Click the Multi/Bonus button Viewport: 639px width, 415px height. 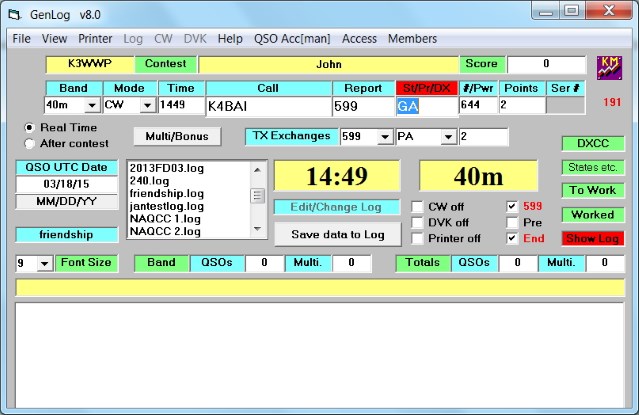[177, 136]
